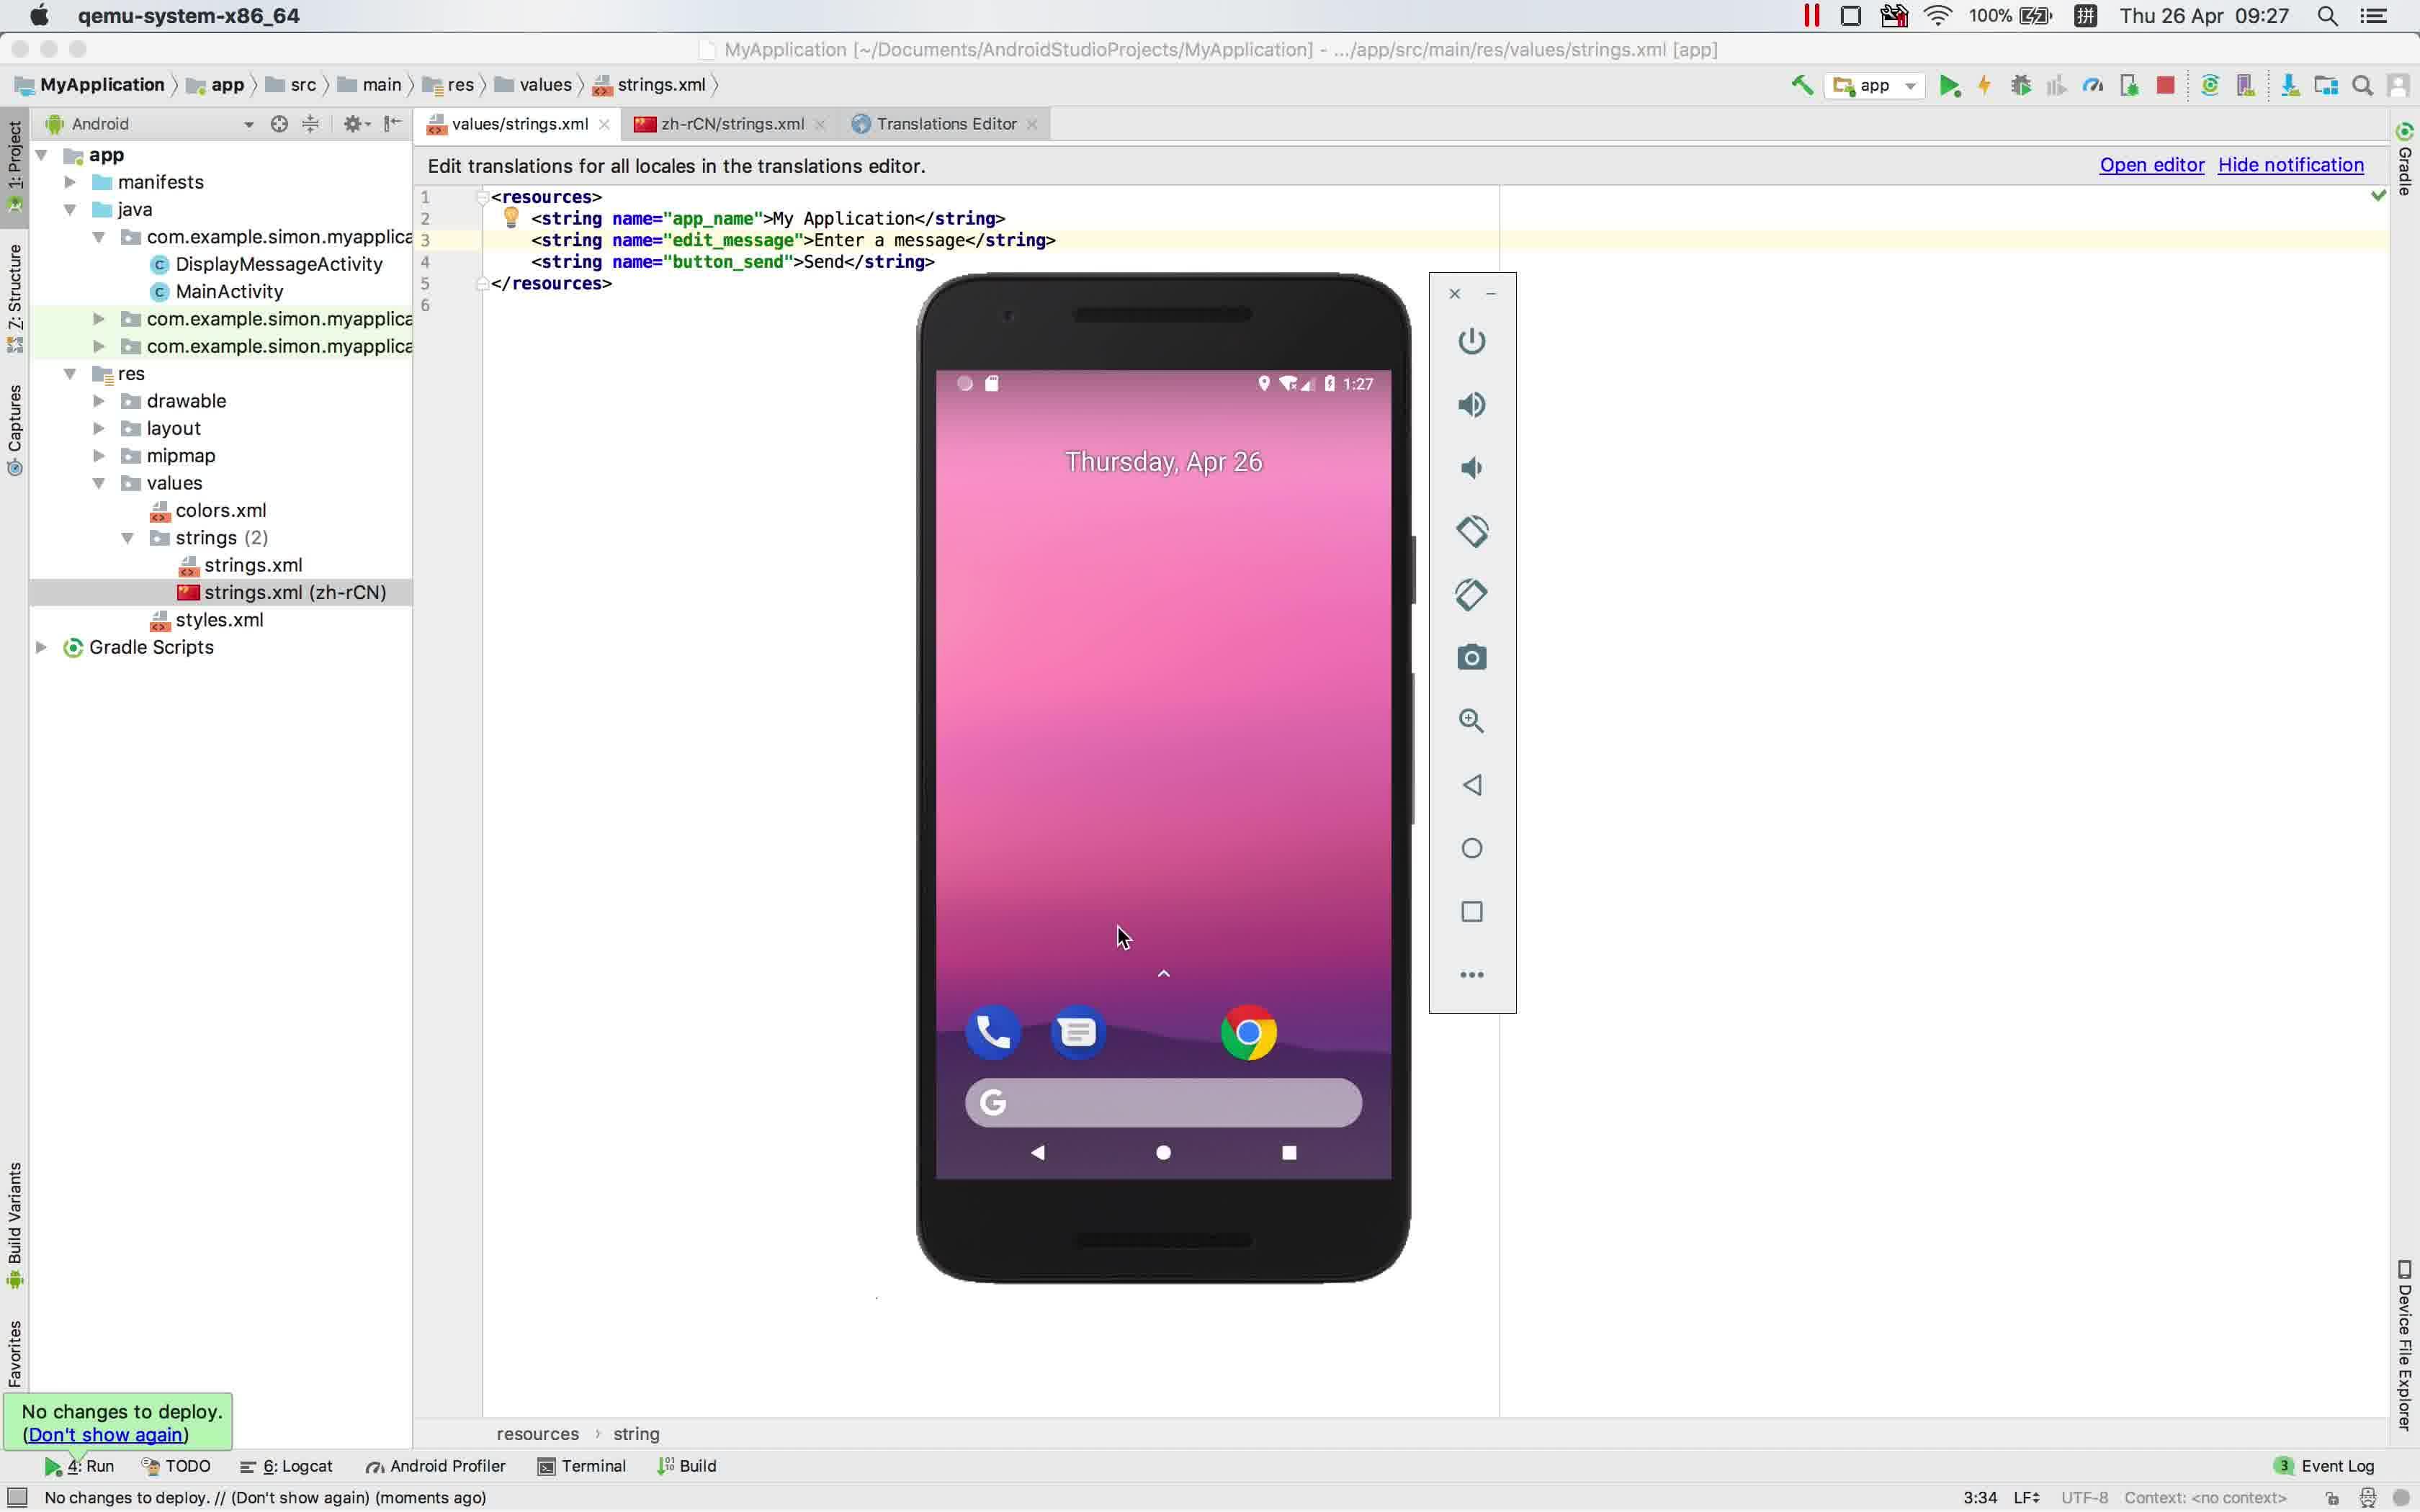The image size is (2420, 1512).
Task: Start debugging with the bug icon
Action: click(2020, 86)
